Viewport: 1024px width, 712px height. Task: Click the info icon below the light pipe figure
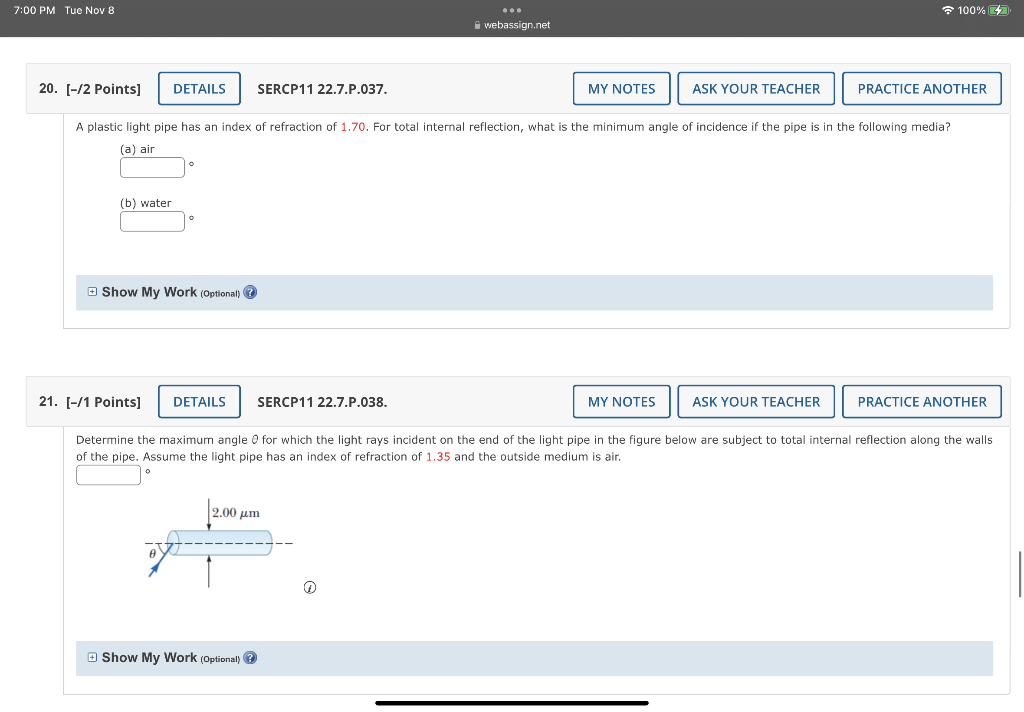point(310,587)
